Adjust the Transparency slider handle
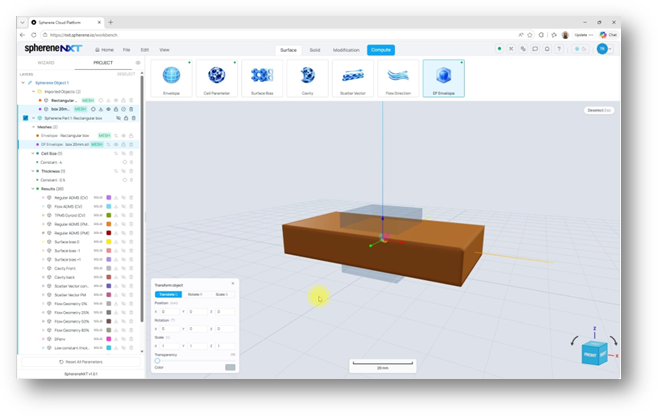This screenshot has width=658, height=416. pyautogui.click(x=157, y=361)
